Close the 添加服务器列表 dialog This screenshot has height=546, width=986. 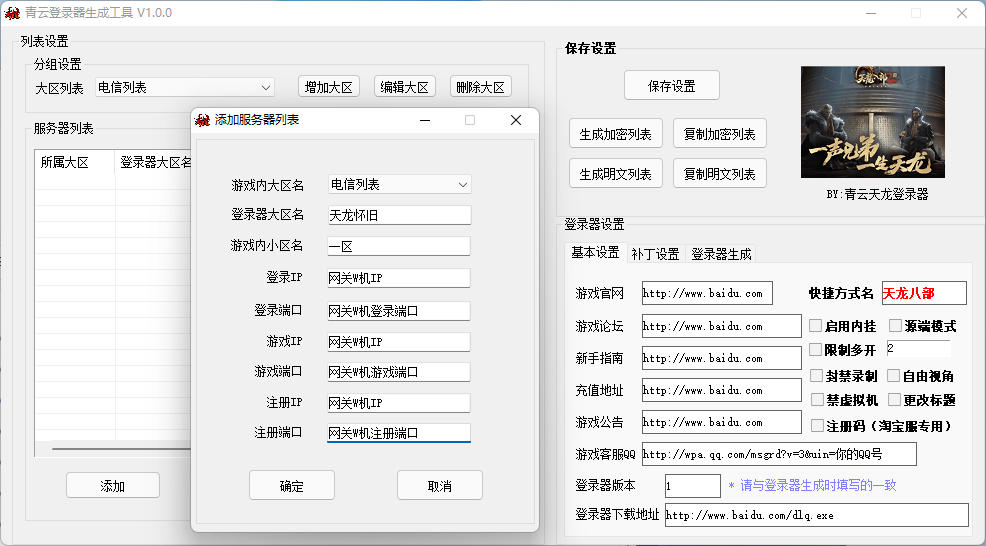[x=516, y=120]
